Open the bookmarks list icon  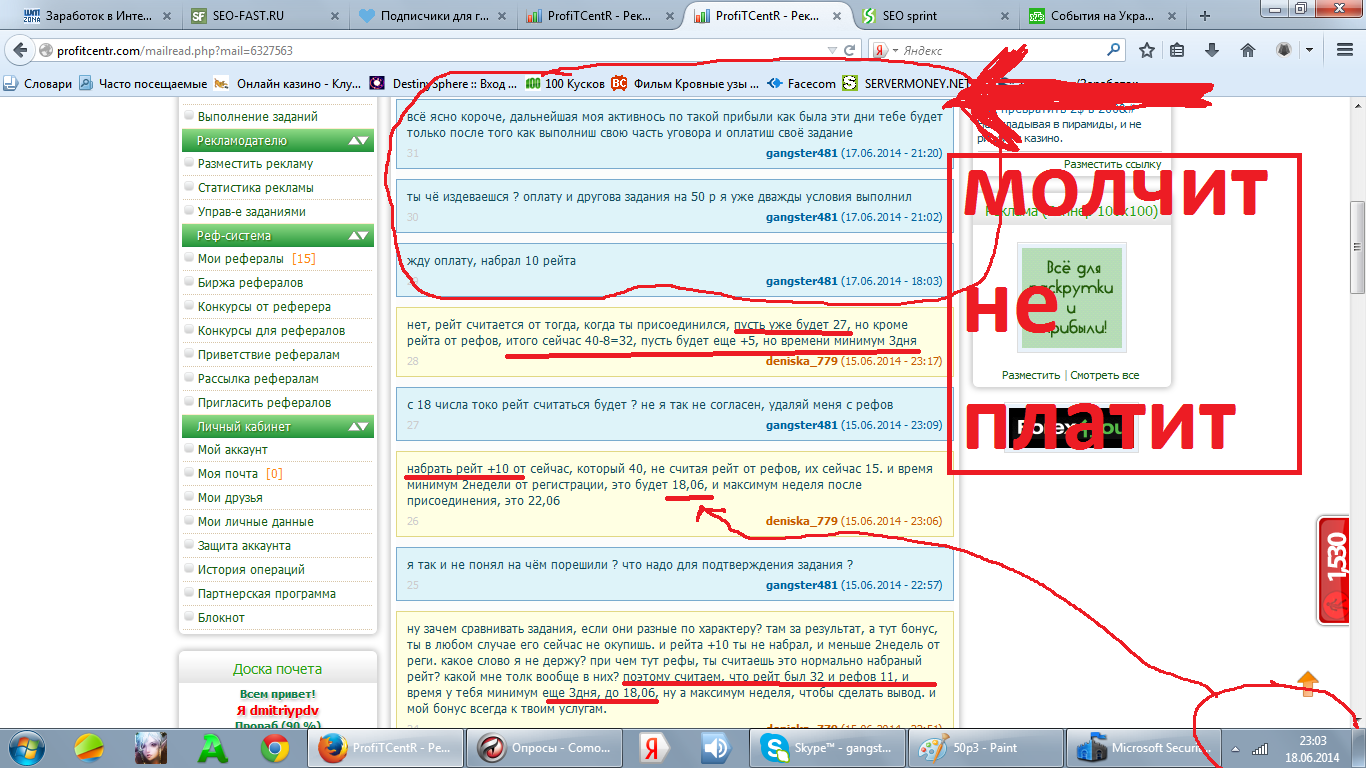(x=1178, y=50)
